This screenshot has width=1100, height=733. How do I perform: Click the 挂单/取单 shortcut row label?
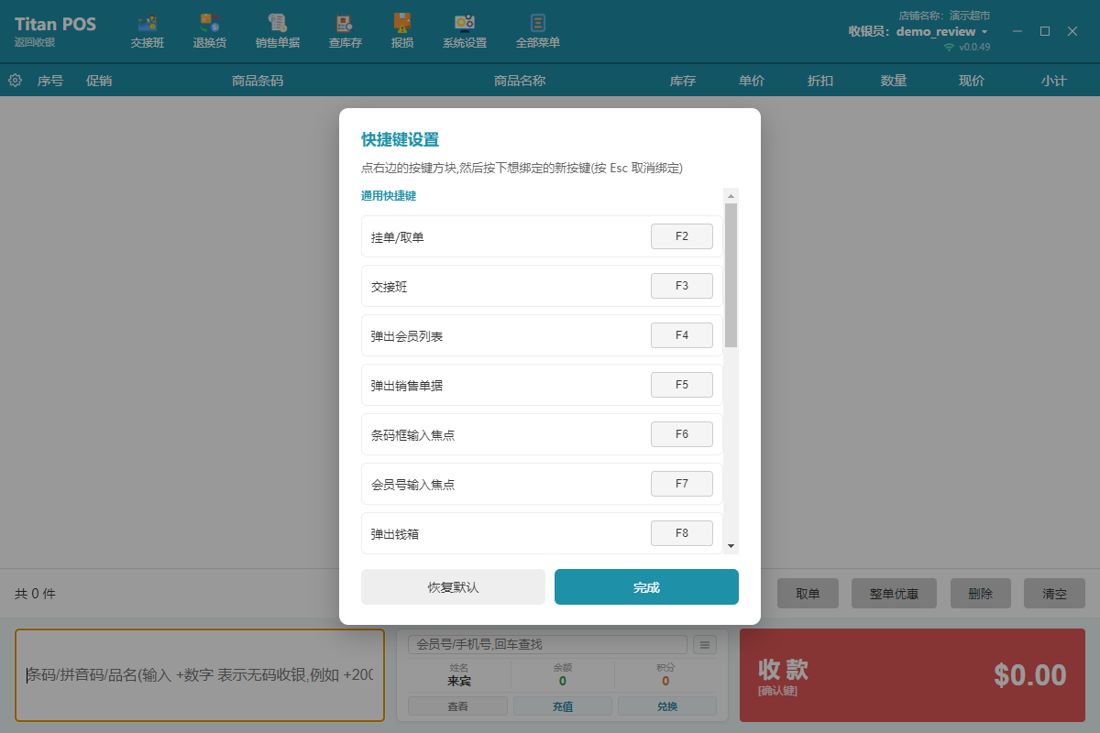pyautogui.click(x=397, y=237)
